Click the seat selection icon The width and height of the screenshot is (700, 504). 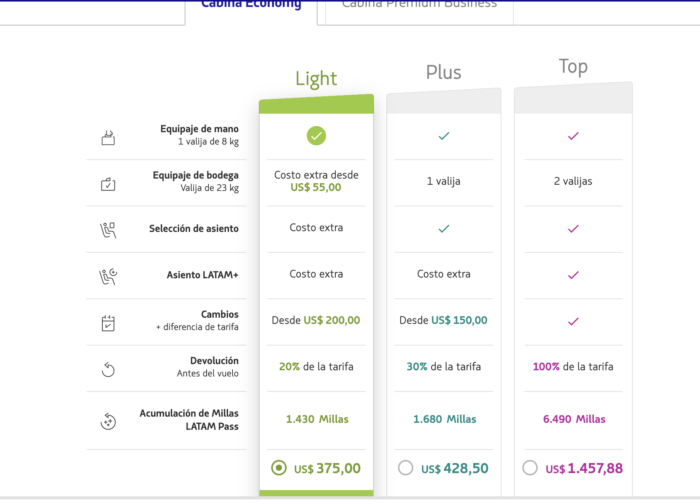pyautogui.click(x=109, y=229)
